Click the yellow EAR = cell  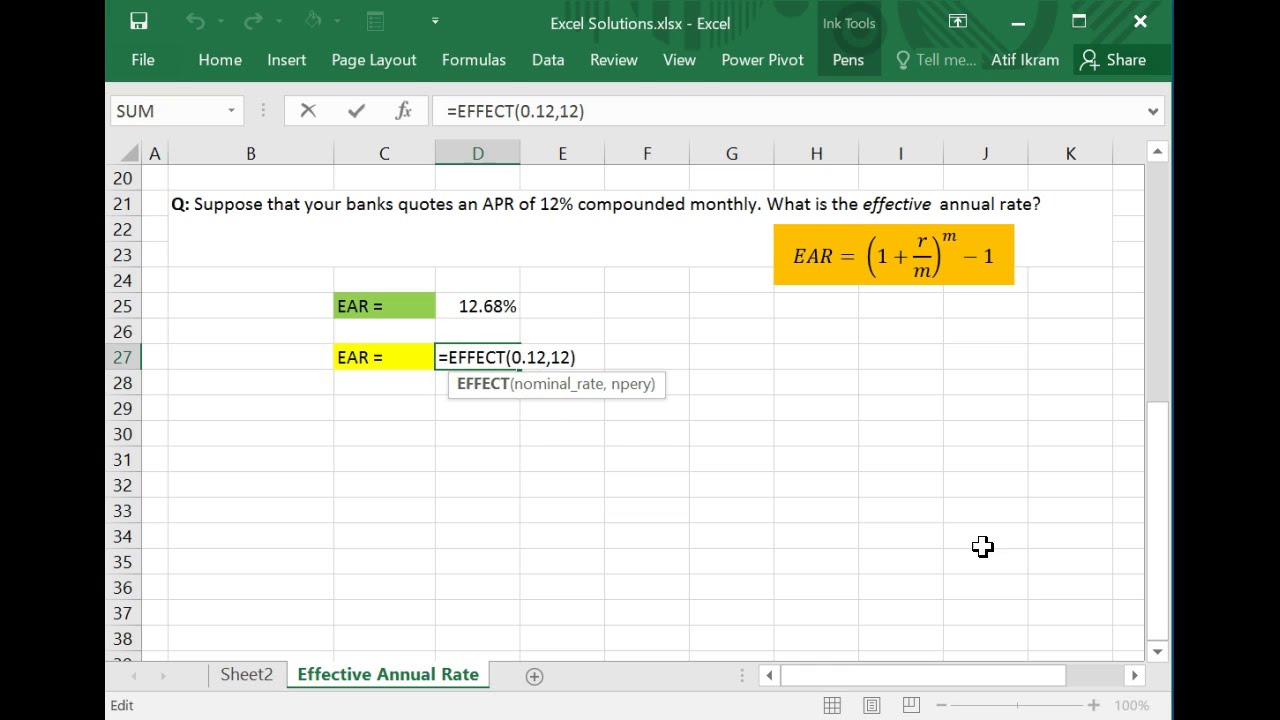384,357
